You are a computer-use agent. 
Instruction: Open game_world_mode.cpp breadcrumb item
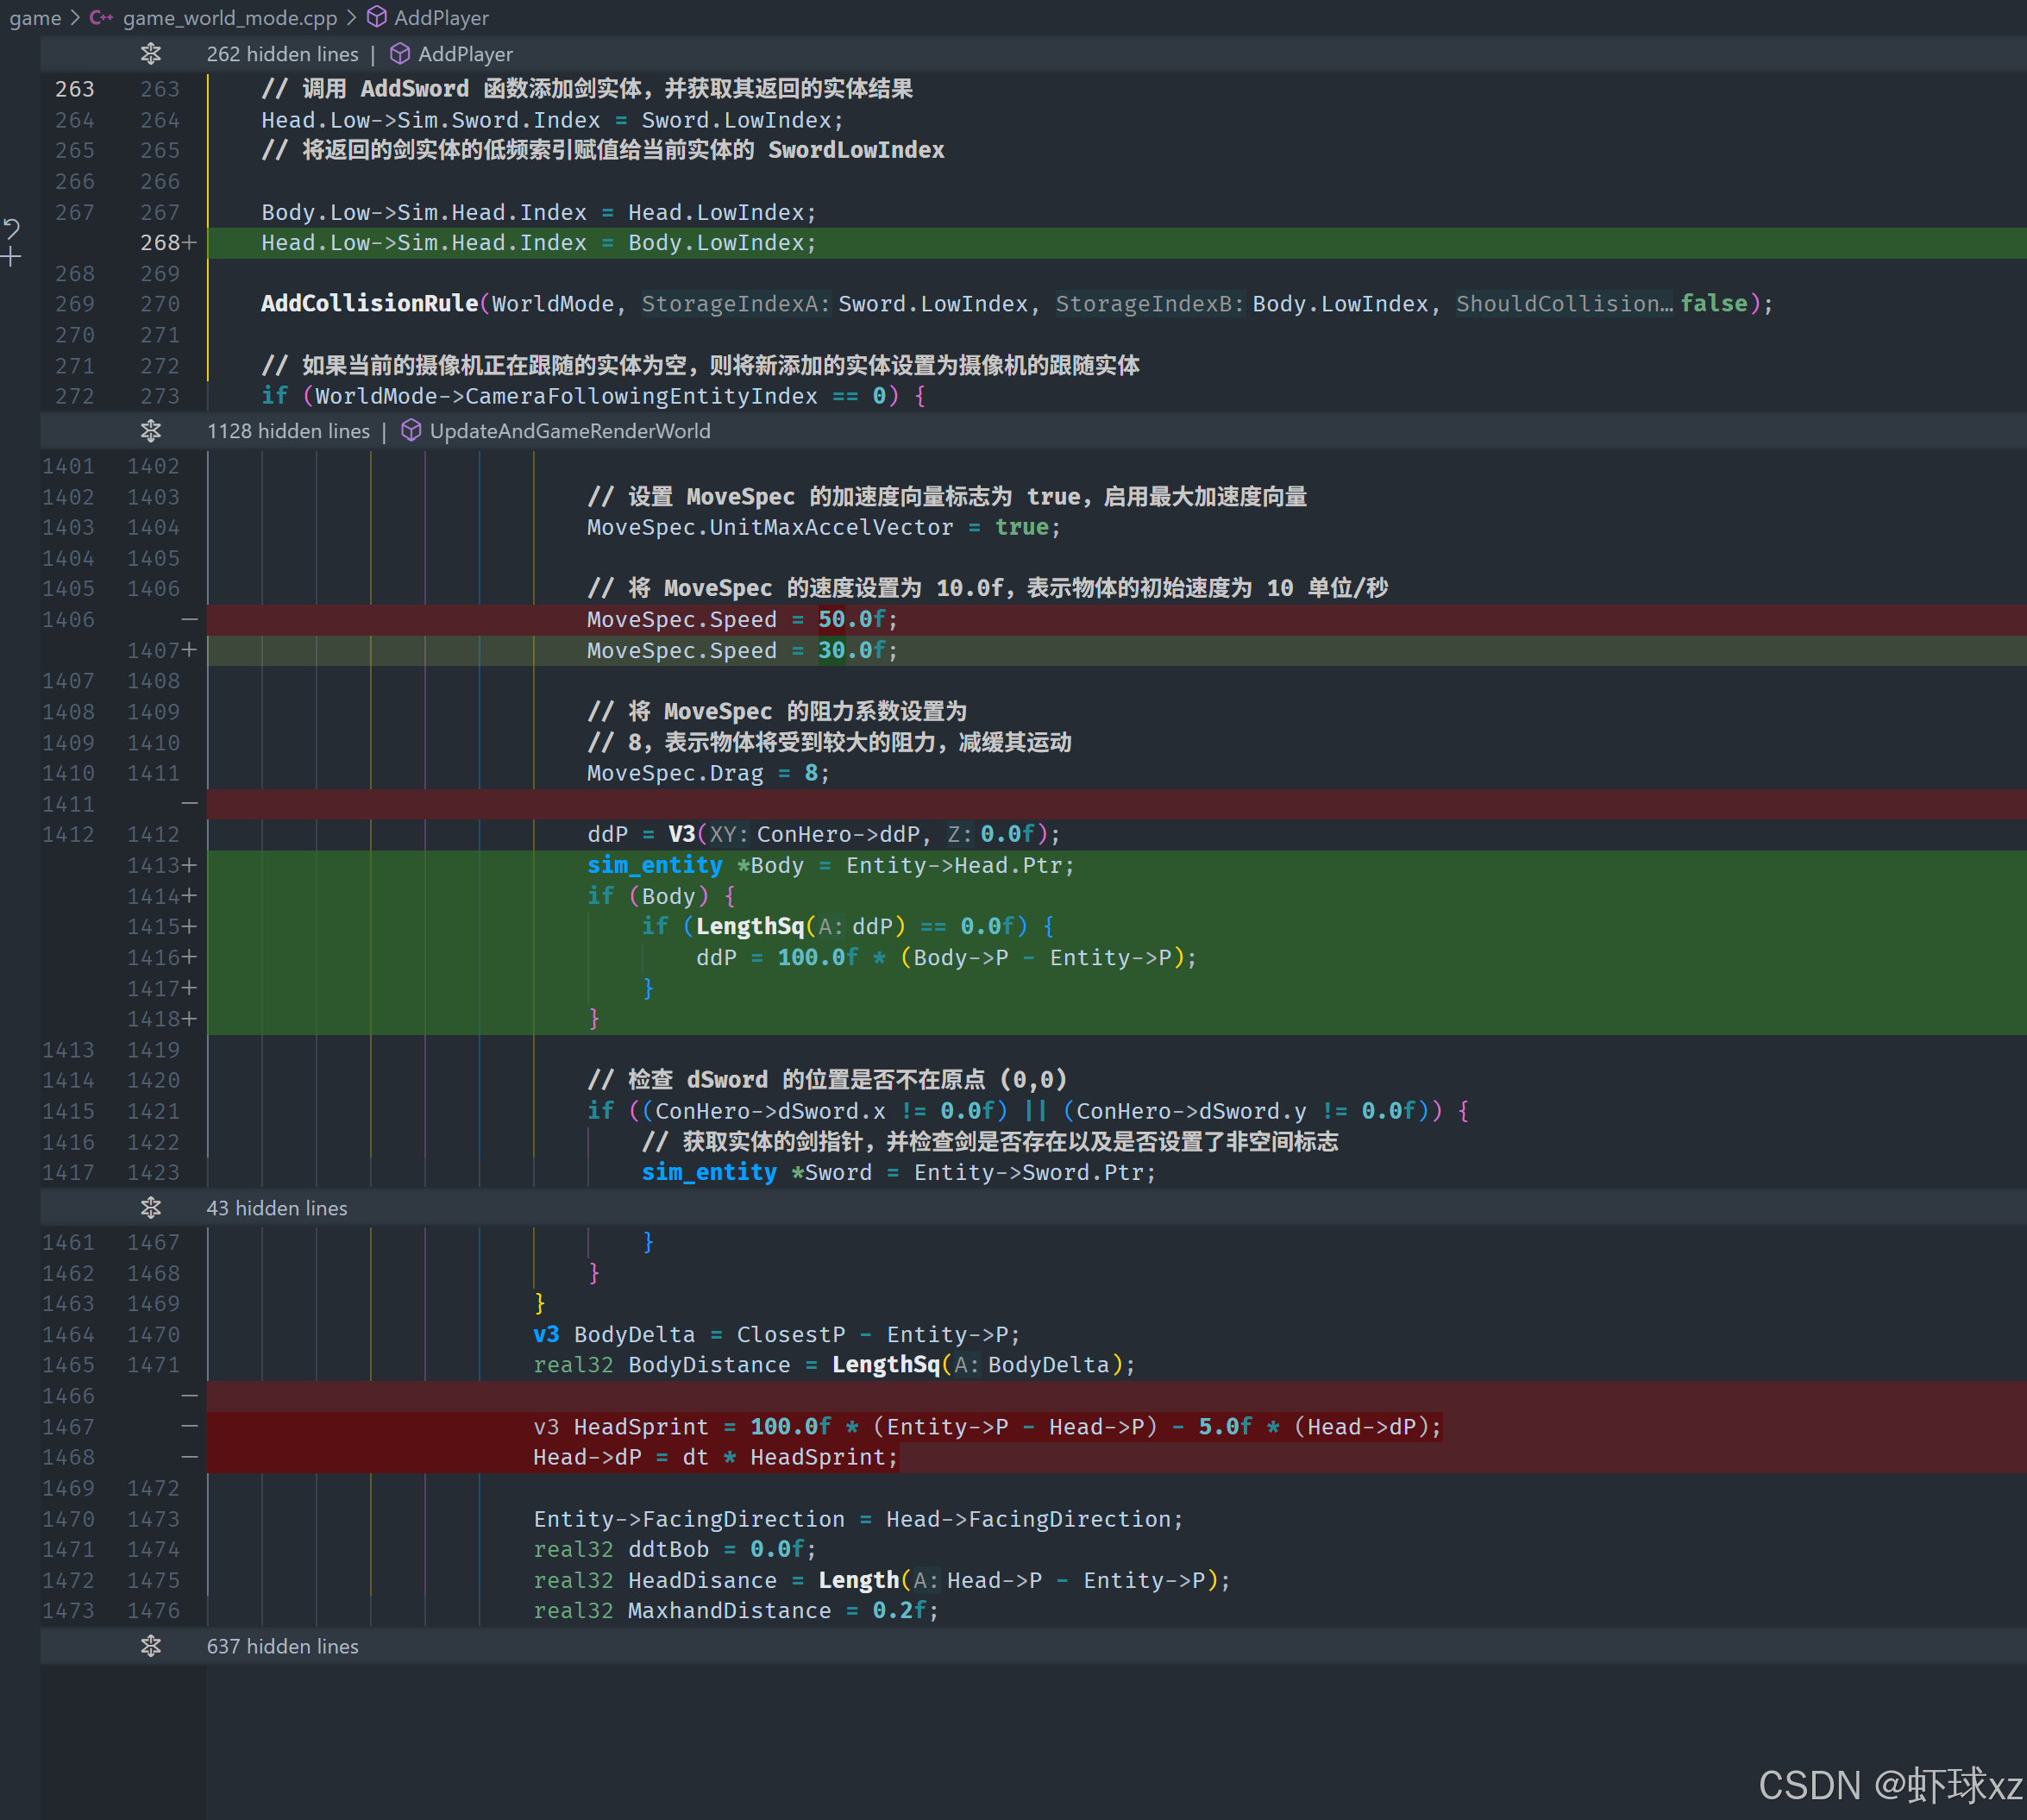[230, 18]
